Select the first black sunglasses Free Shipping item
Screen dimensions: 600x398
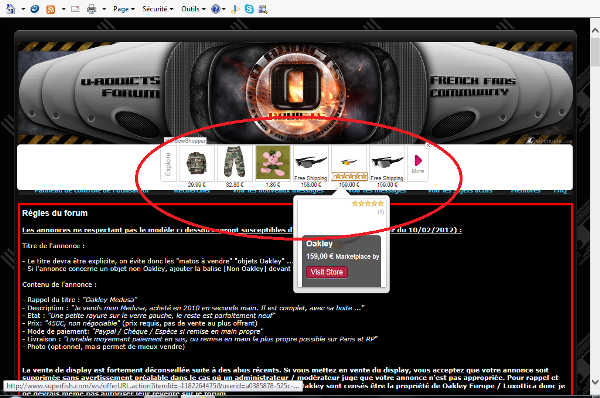click(x=311, y=163)
